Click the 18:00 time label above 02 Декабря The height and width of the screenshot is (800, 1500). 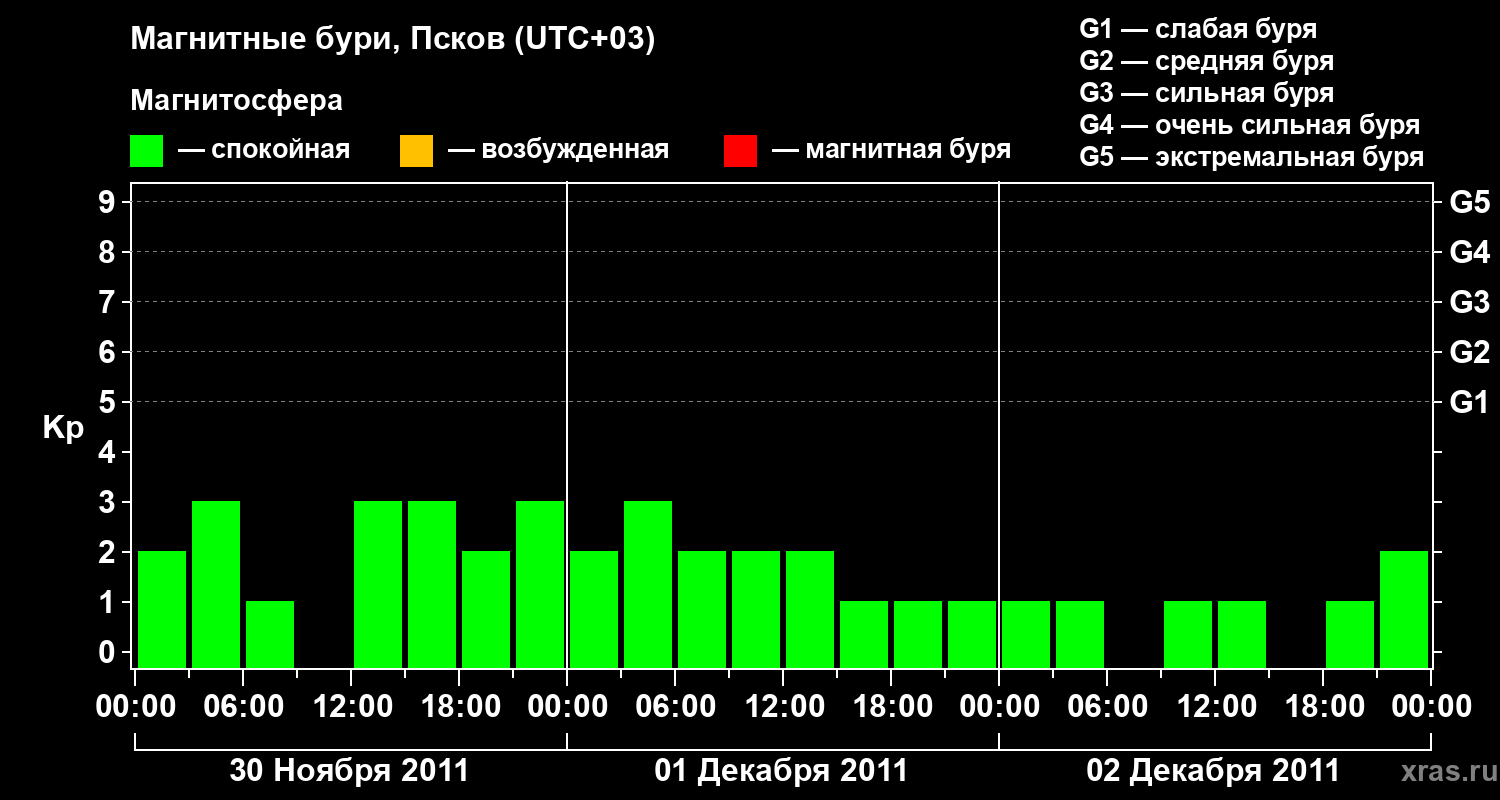click(x=1323, y=707)
